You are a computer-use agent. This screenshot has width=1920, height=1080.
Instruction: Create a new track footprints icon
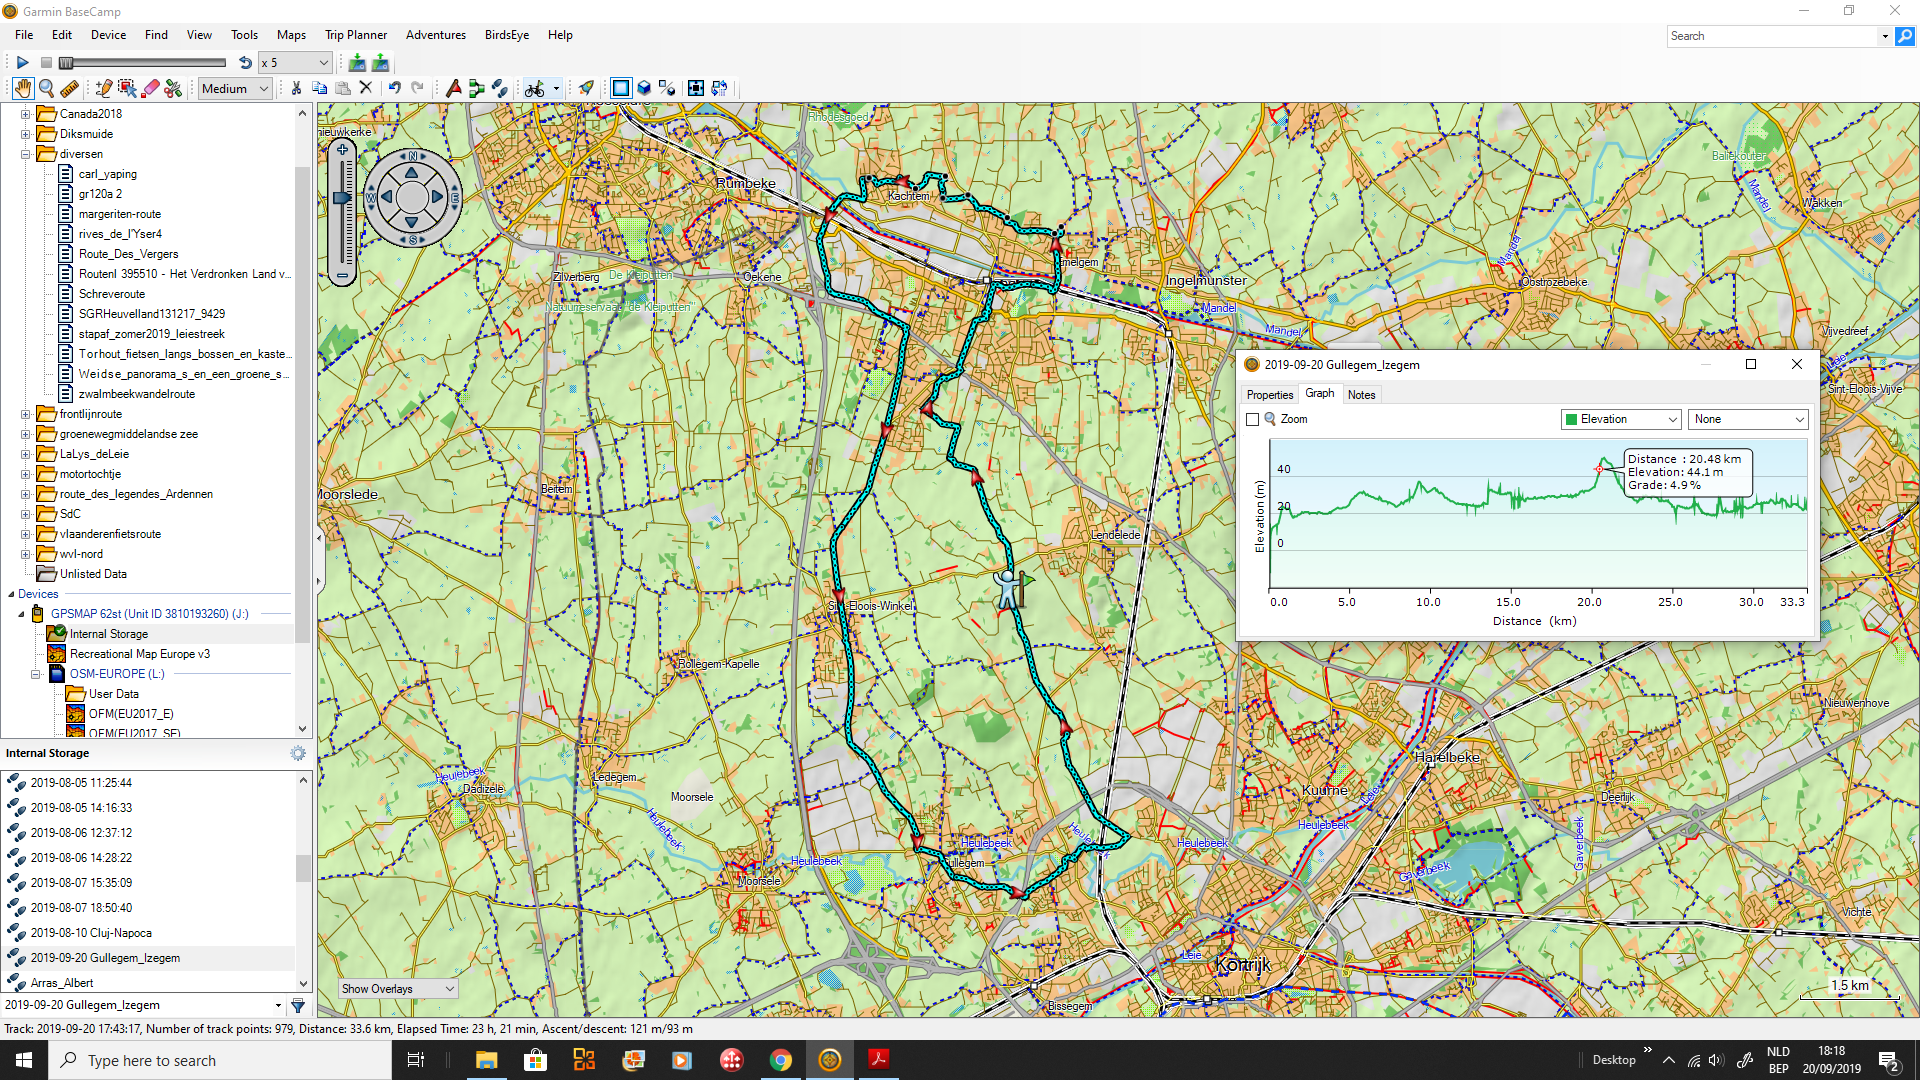point(499,88)
